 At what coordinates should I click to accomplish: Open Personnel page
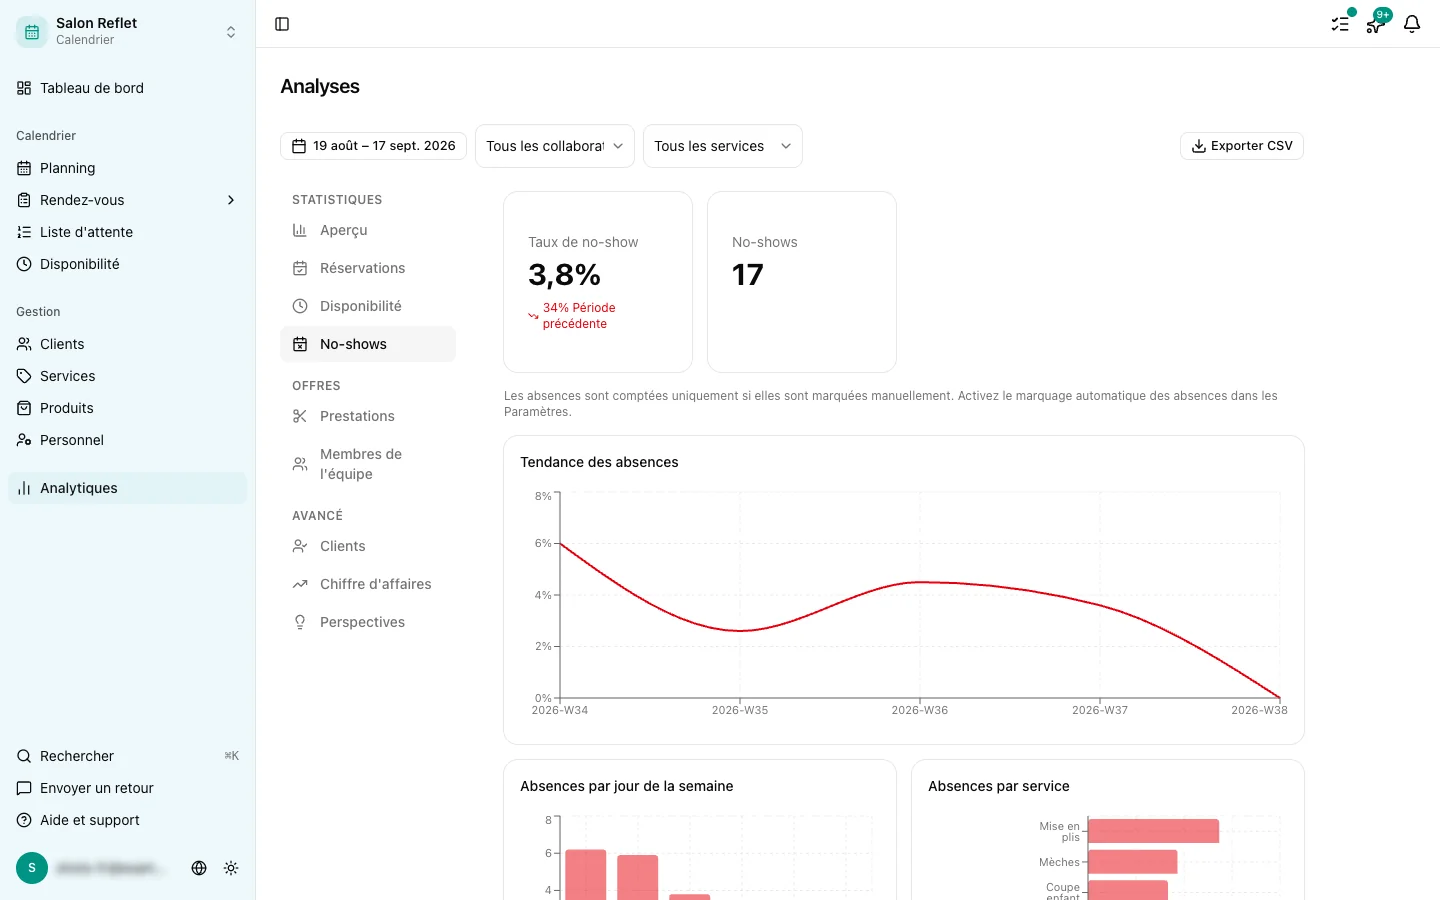[127, 440]
